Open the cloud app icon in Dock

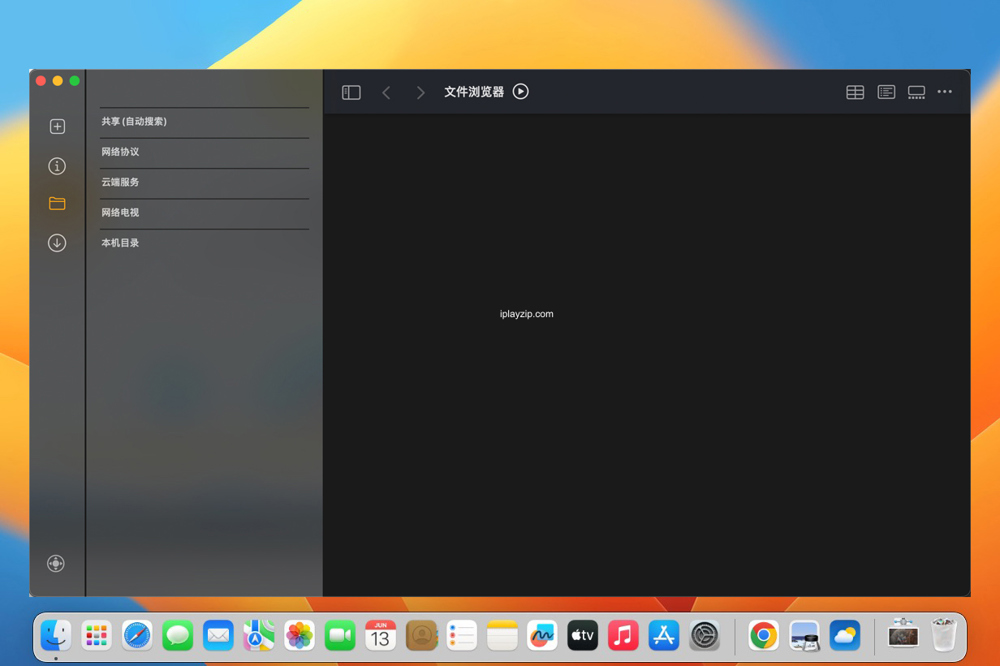(x=845, y=635)
